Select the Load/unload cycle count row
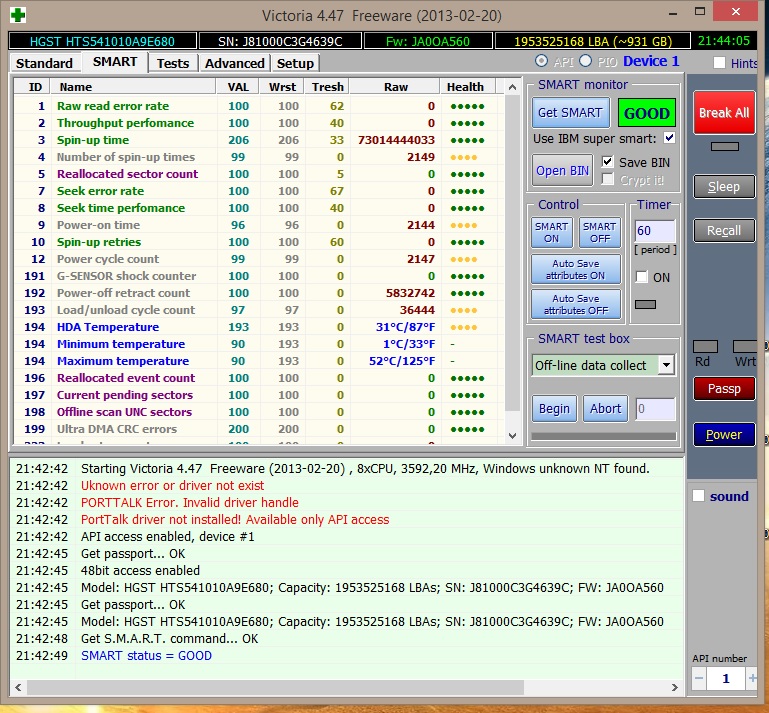 coord(259,310)
